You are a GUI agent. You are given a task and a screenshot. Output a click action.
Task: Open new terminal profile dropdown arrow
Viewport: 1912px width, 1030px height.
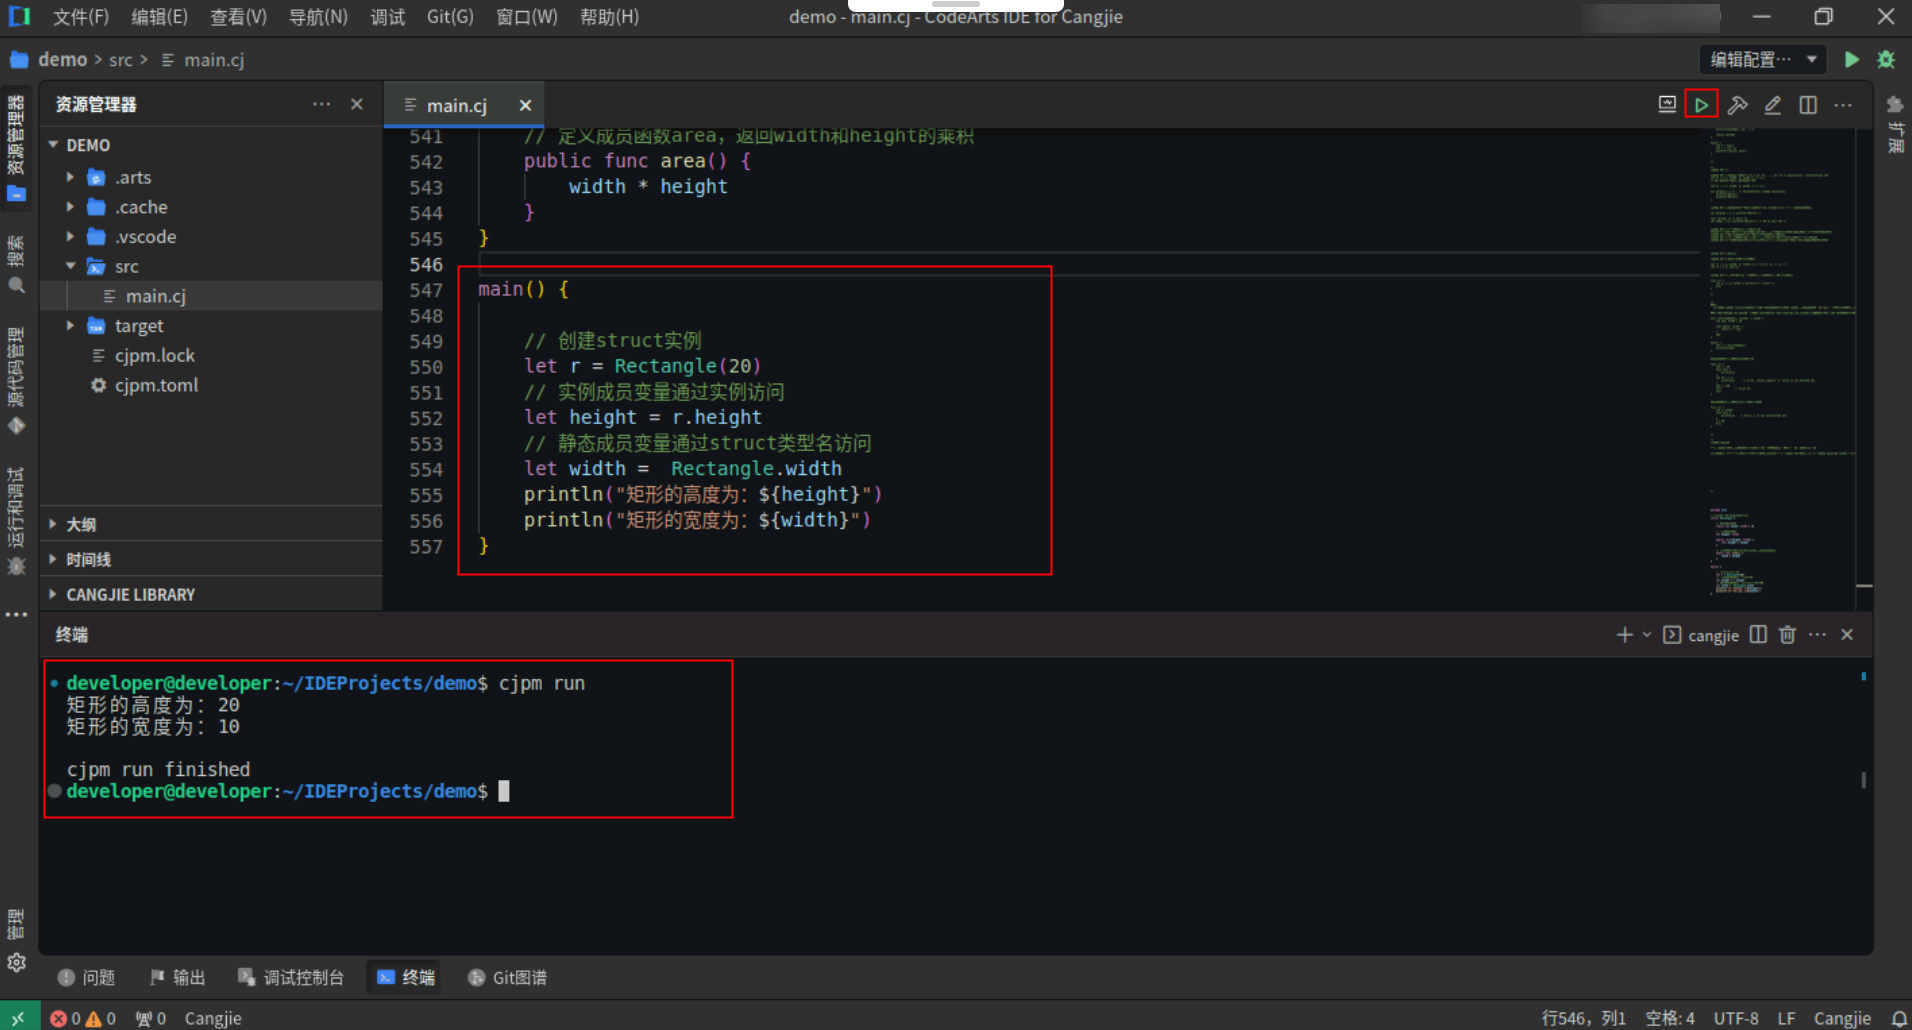click(1646, 635)
